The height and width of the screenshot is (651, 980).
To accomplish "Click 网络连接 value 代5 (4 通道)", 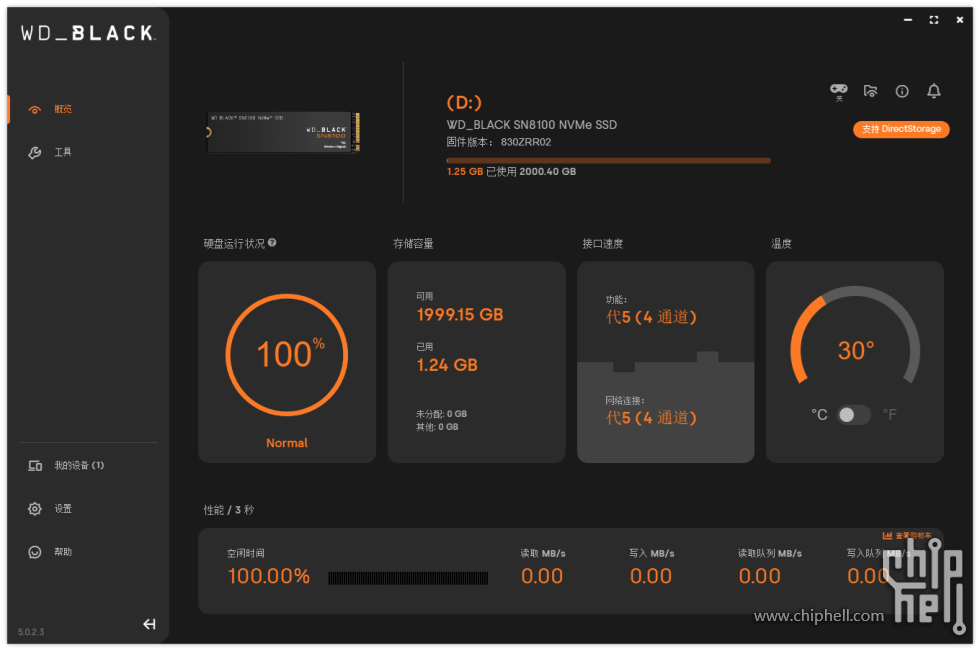I will (x=651, y=418).
